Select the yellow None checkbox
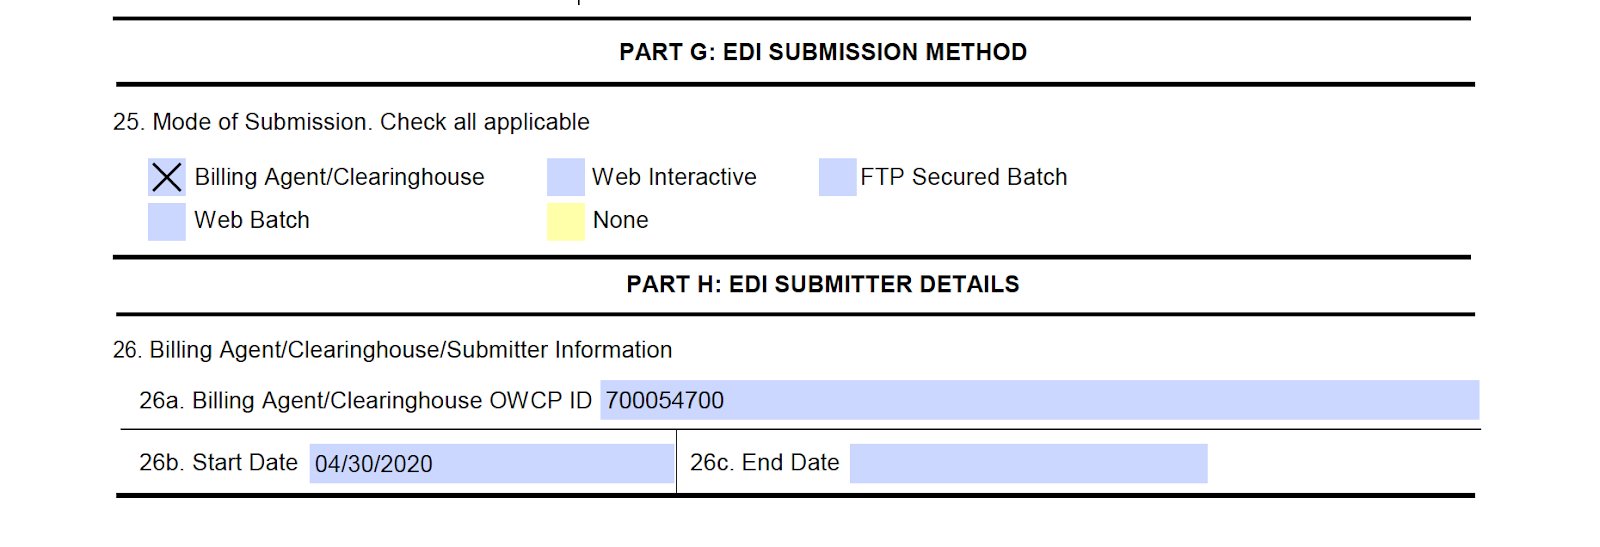Viewport: 1600px width, 547px height. 566,222
